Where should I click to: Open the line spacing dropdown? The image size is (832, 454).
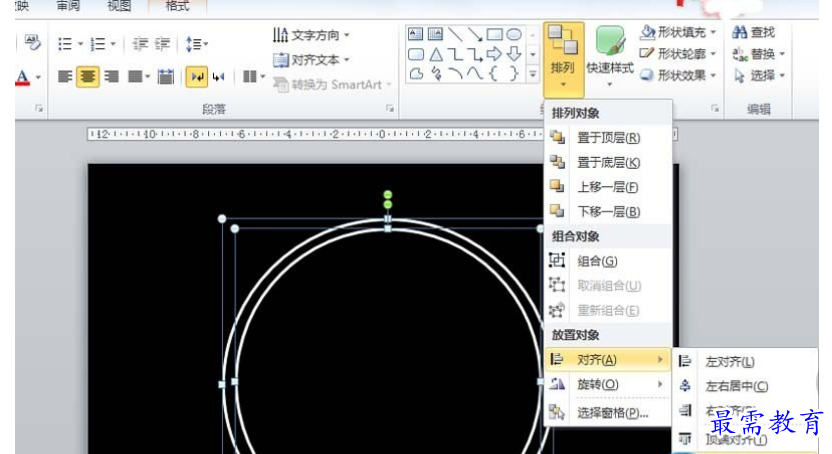click(196, 43)
